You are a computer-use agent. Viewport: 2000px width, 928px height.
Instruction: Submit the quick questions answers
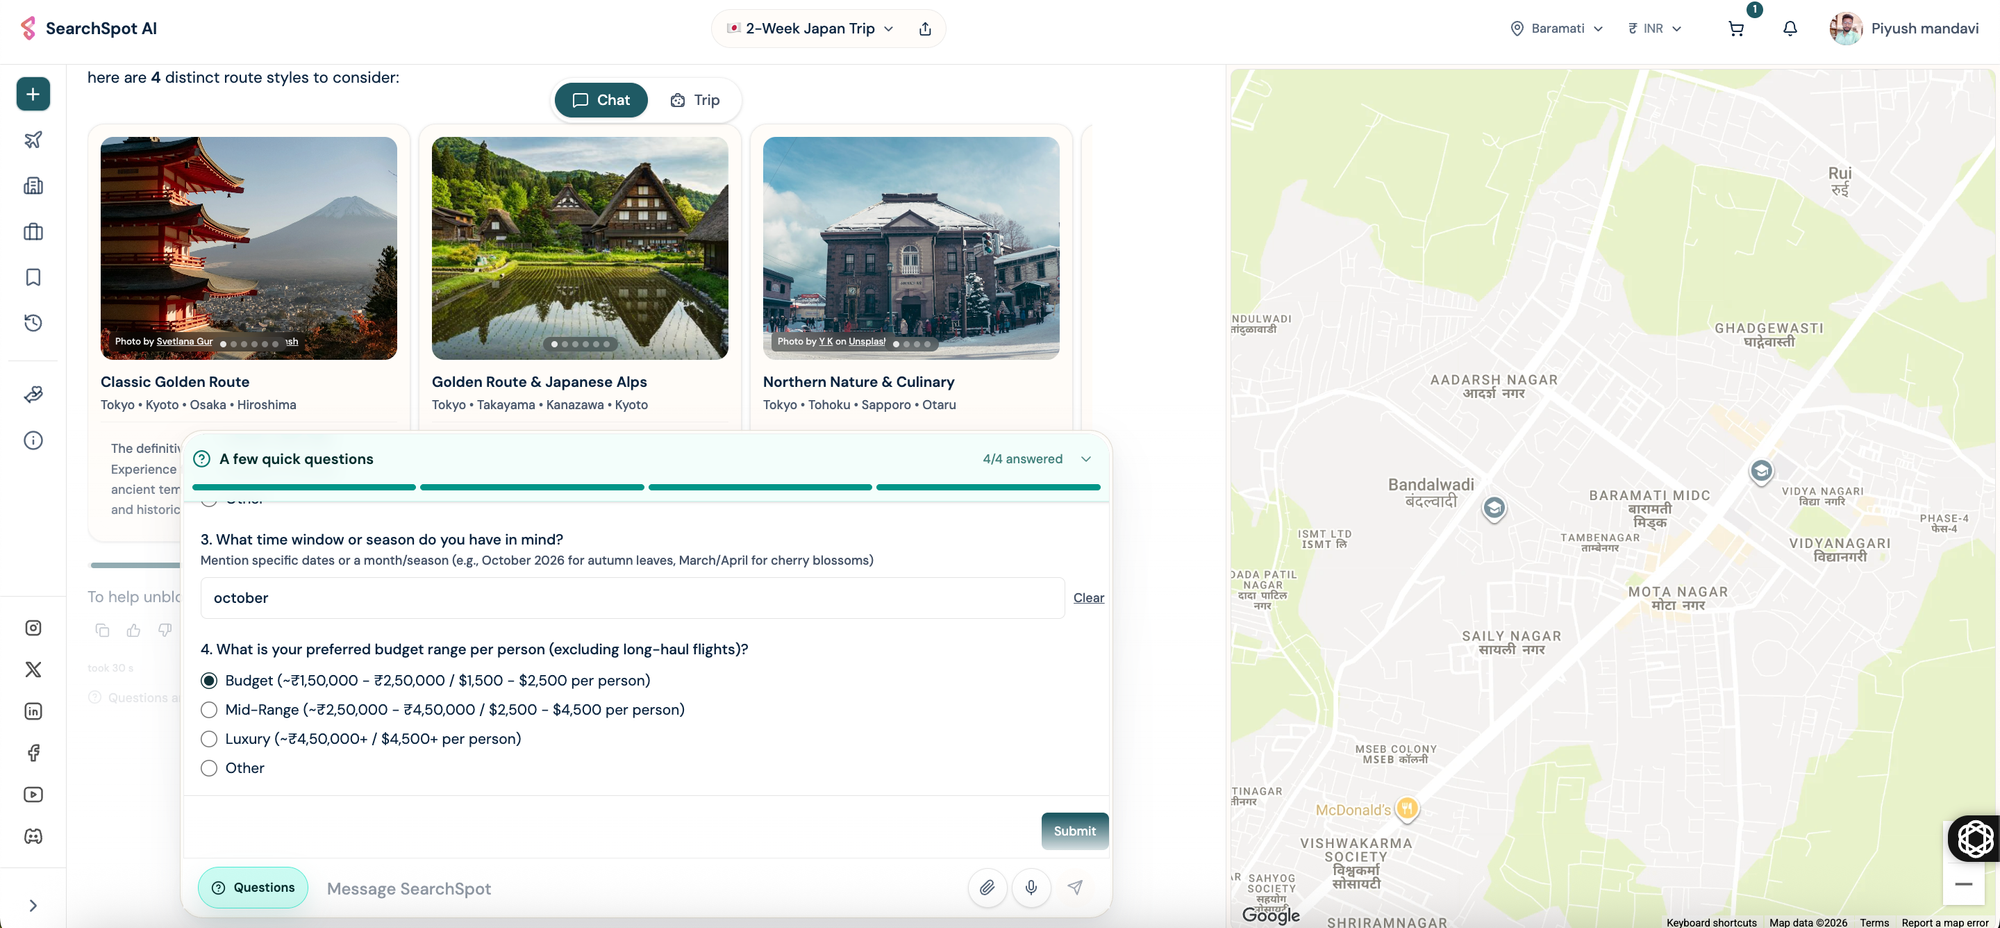1075,831
